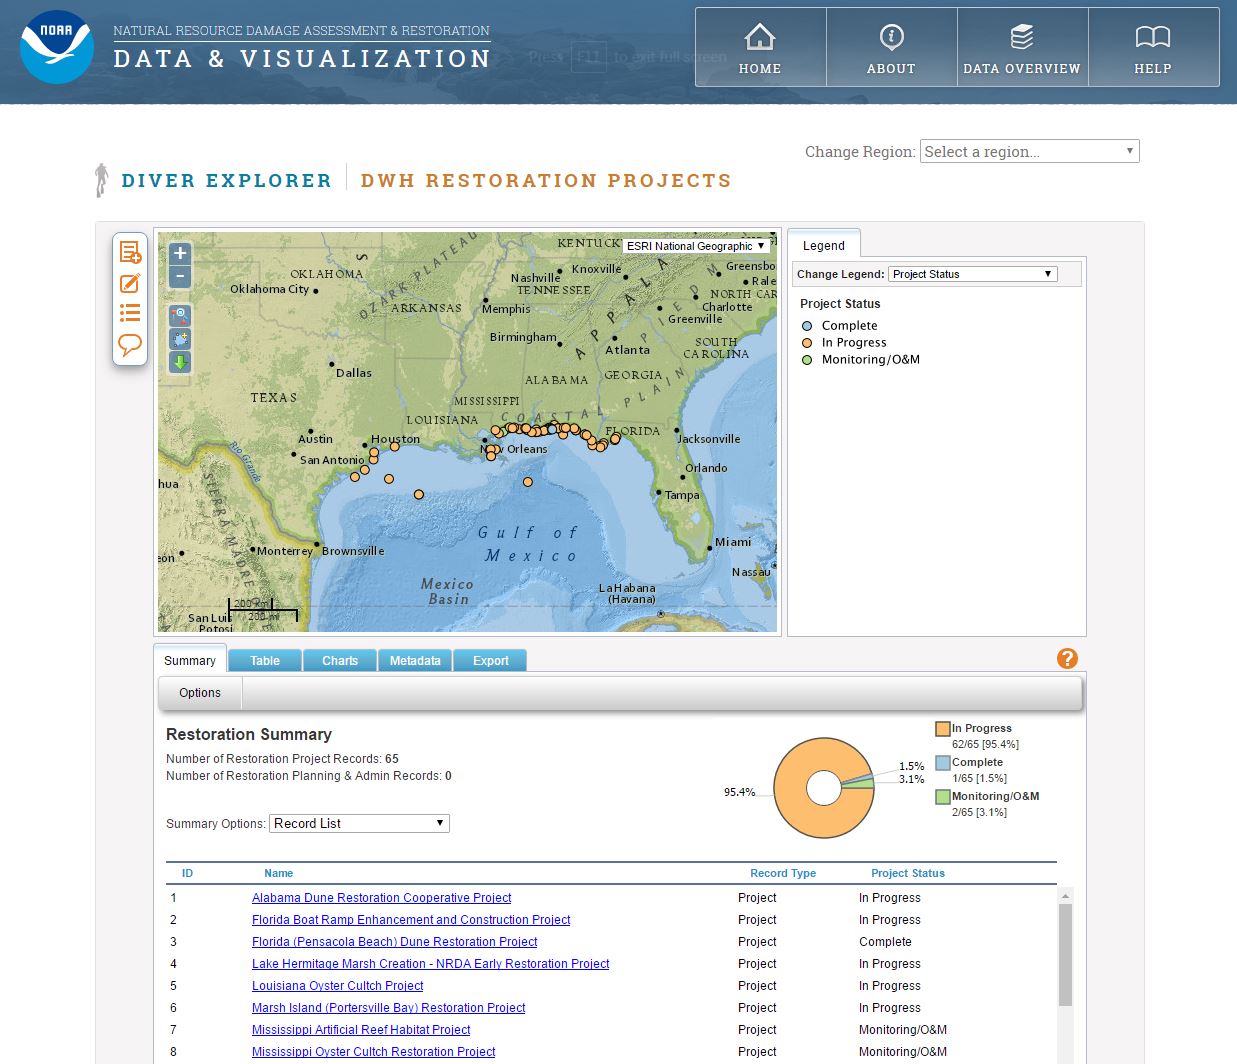Sort by the Name column header
Image resolution: width=1237 pixels, height=1064 pixels.
tap(278, 873)
